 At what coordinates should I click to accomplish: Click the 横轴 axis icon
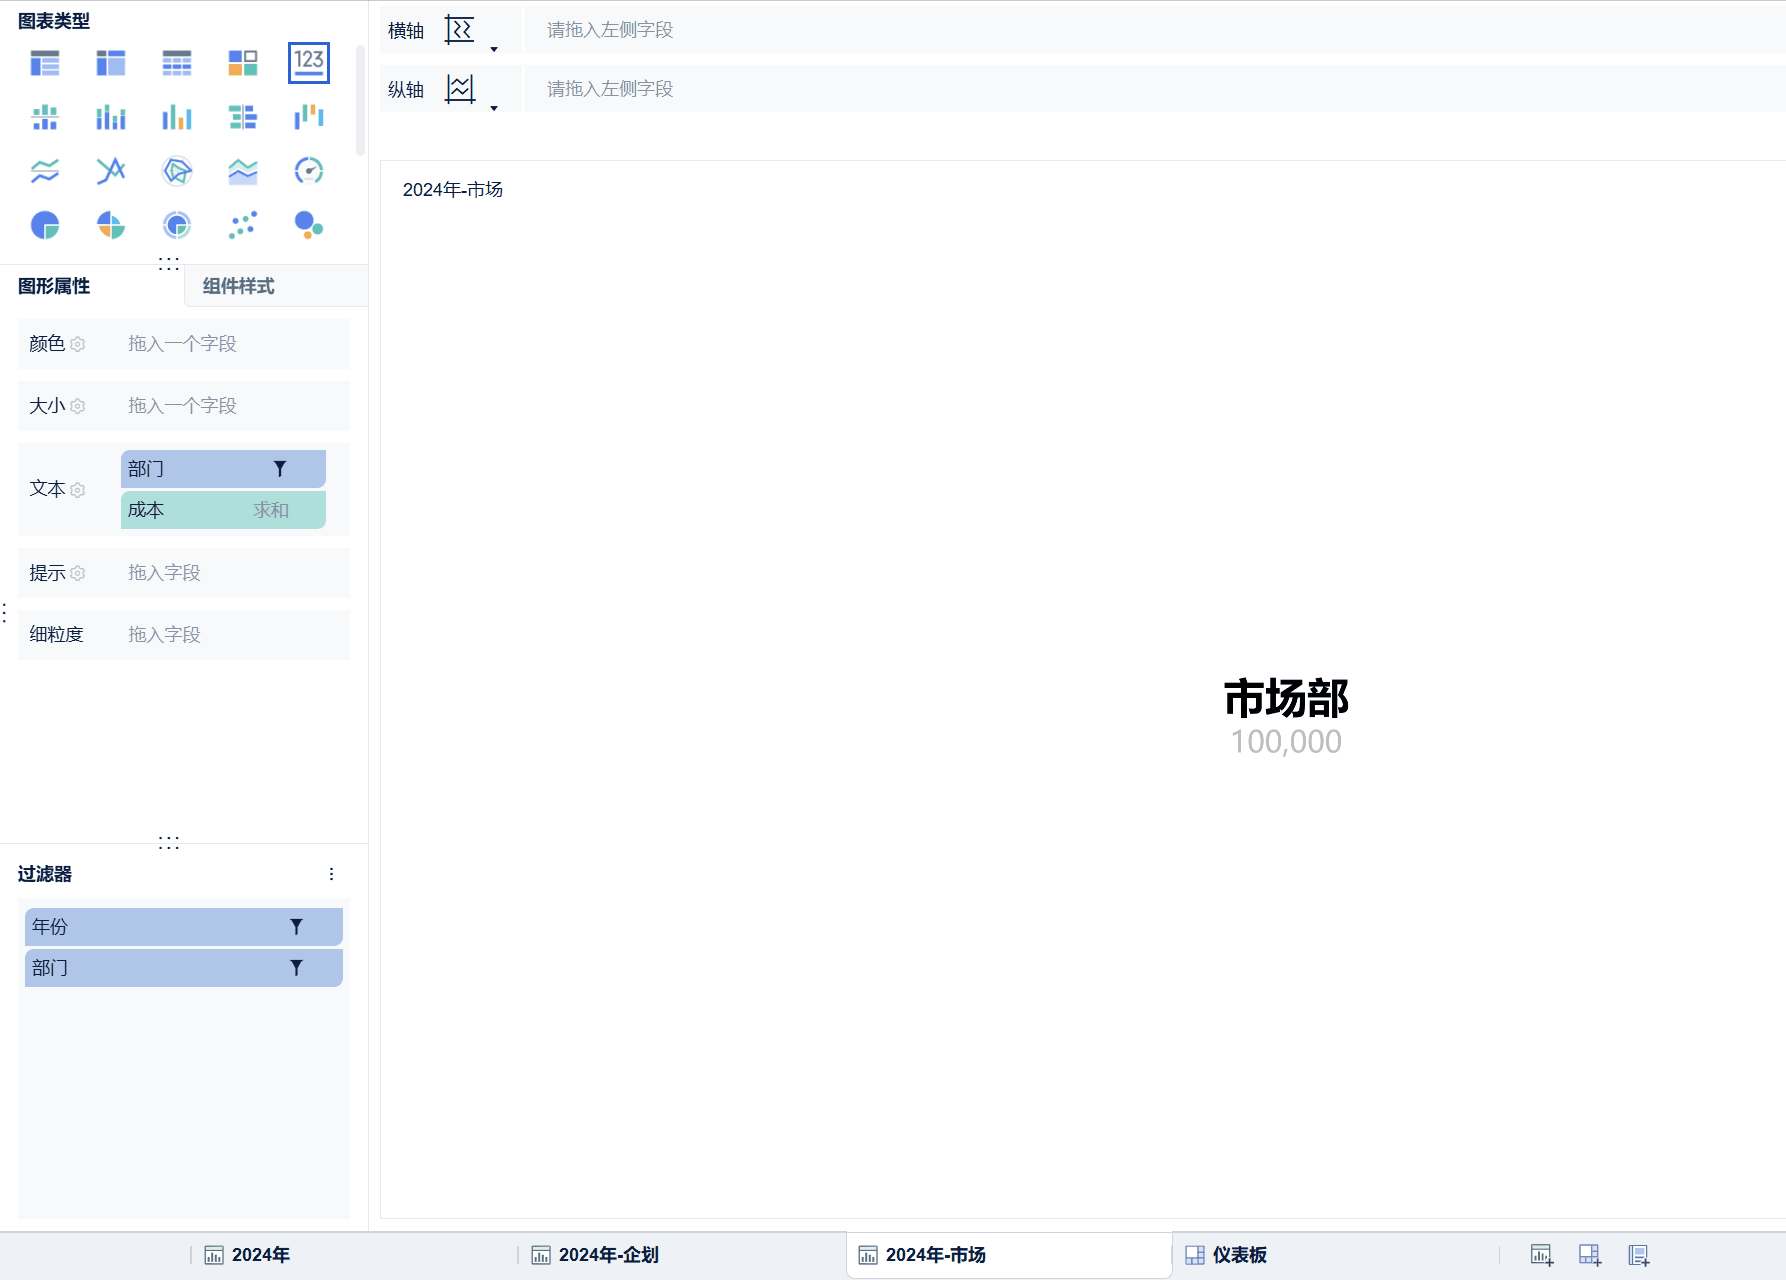pyautogui.click(x=460, y=30)
